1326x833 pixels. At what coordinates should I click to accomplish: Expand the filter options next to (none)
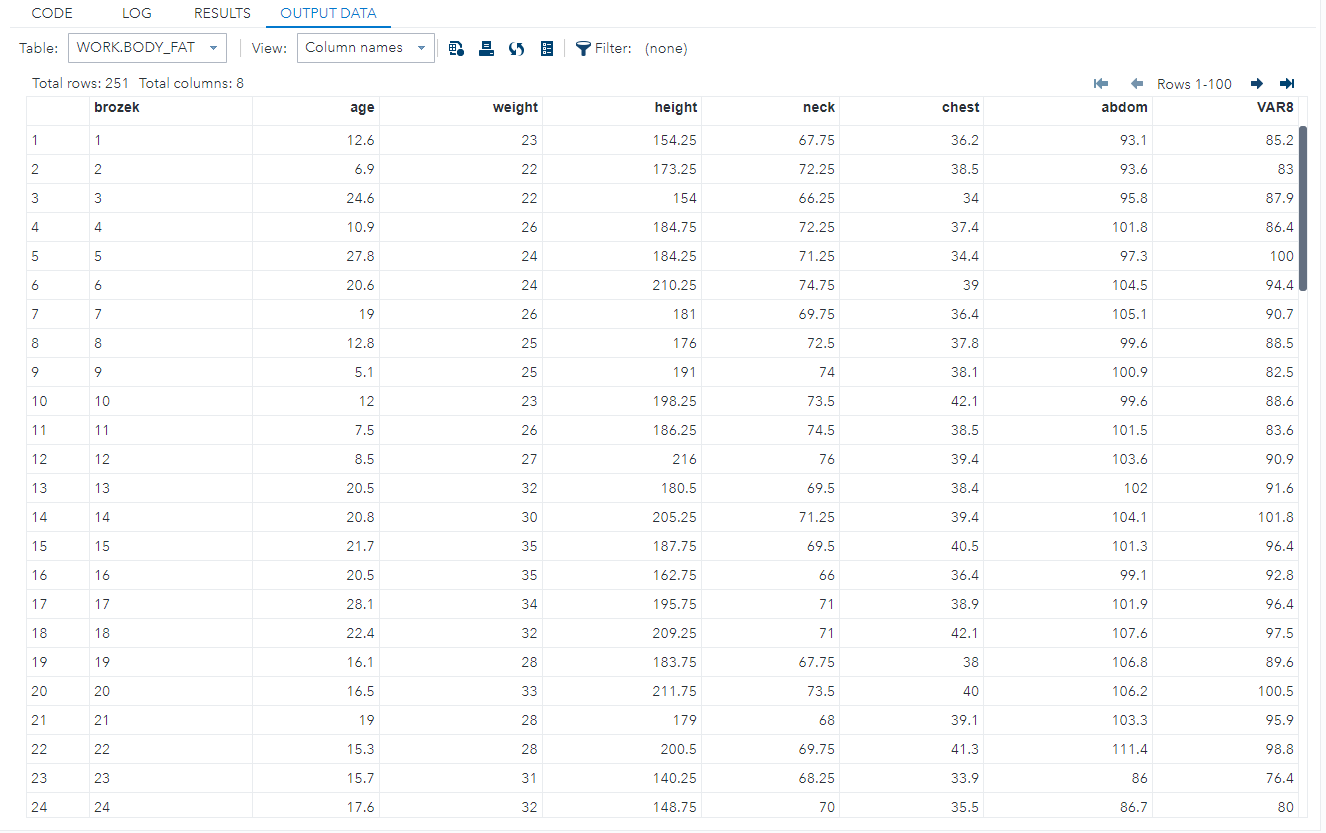click(666, 47)
